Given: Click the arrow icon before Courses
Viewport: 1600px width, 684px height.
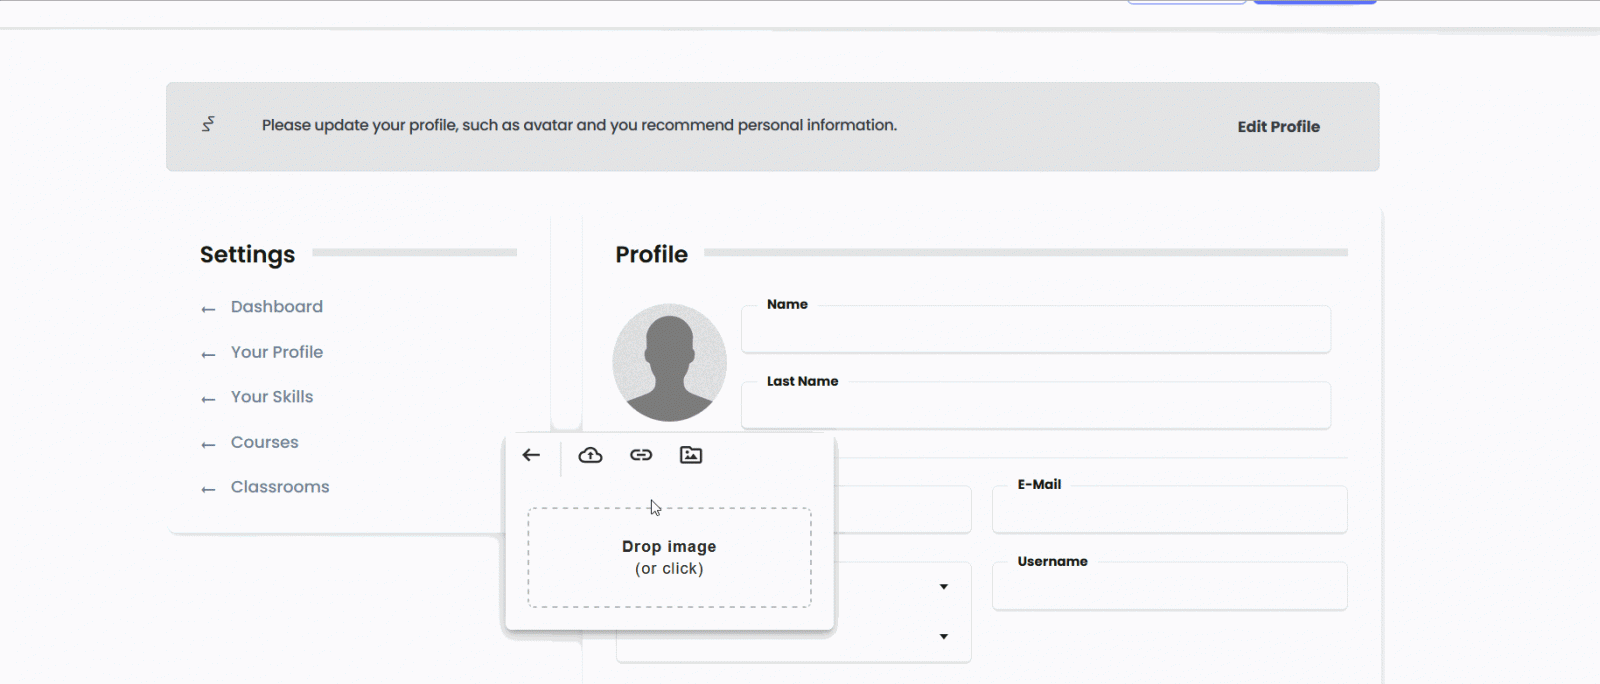Looking at the screenshot, I should click(208, 444).
